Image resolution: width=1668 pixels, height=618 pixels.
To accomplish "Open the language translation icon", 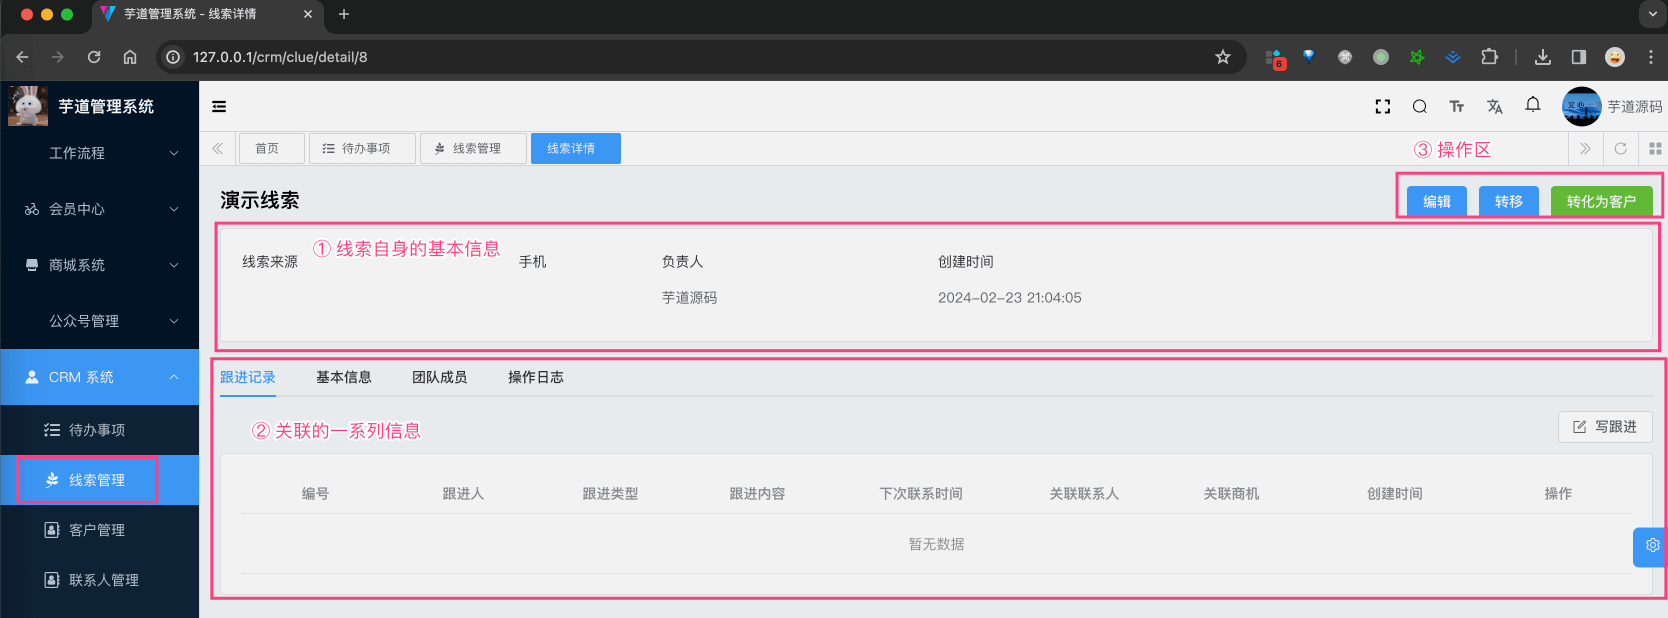I will 1494,107.
